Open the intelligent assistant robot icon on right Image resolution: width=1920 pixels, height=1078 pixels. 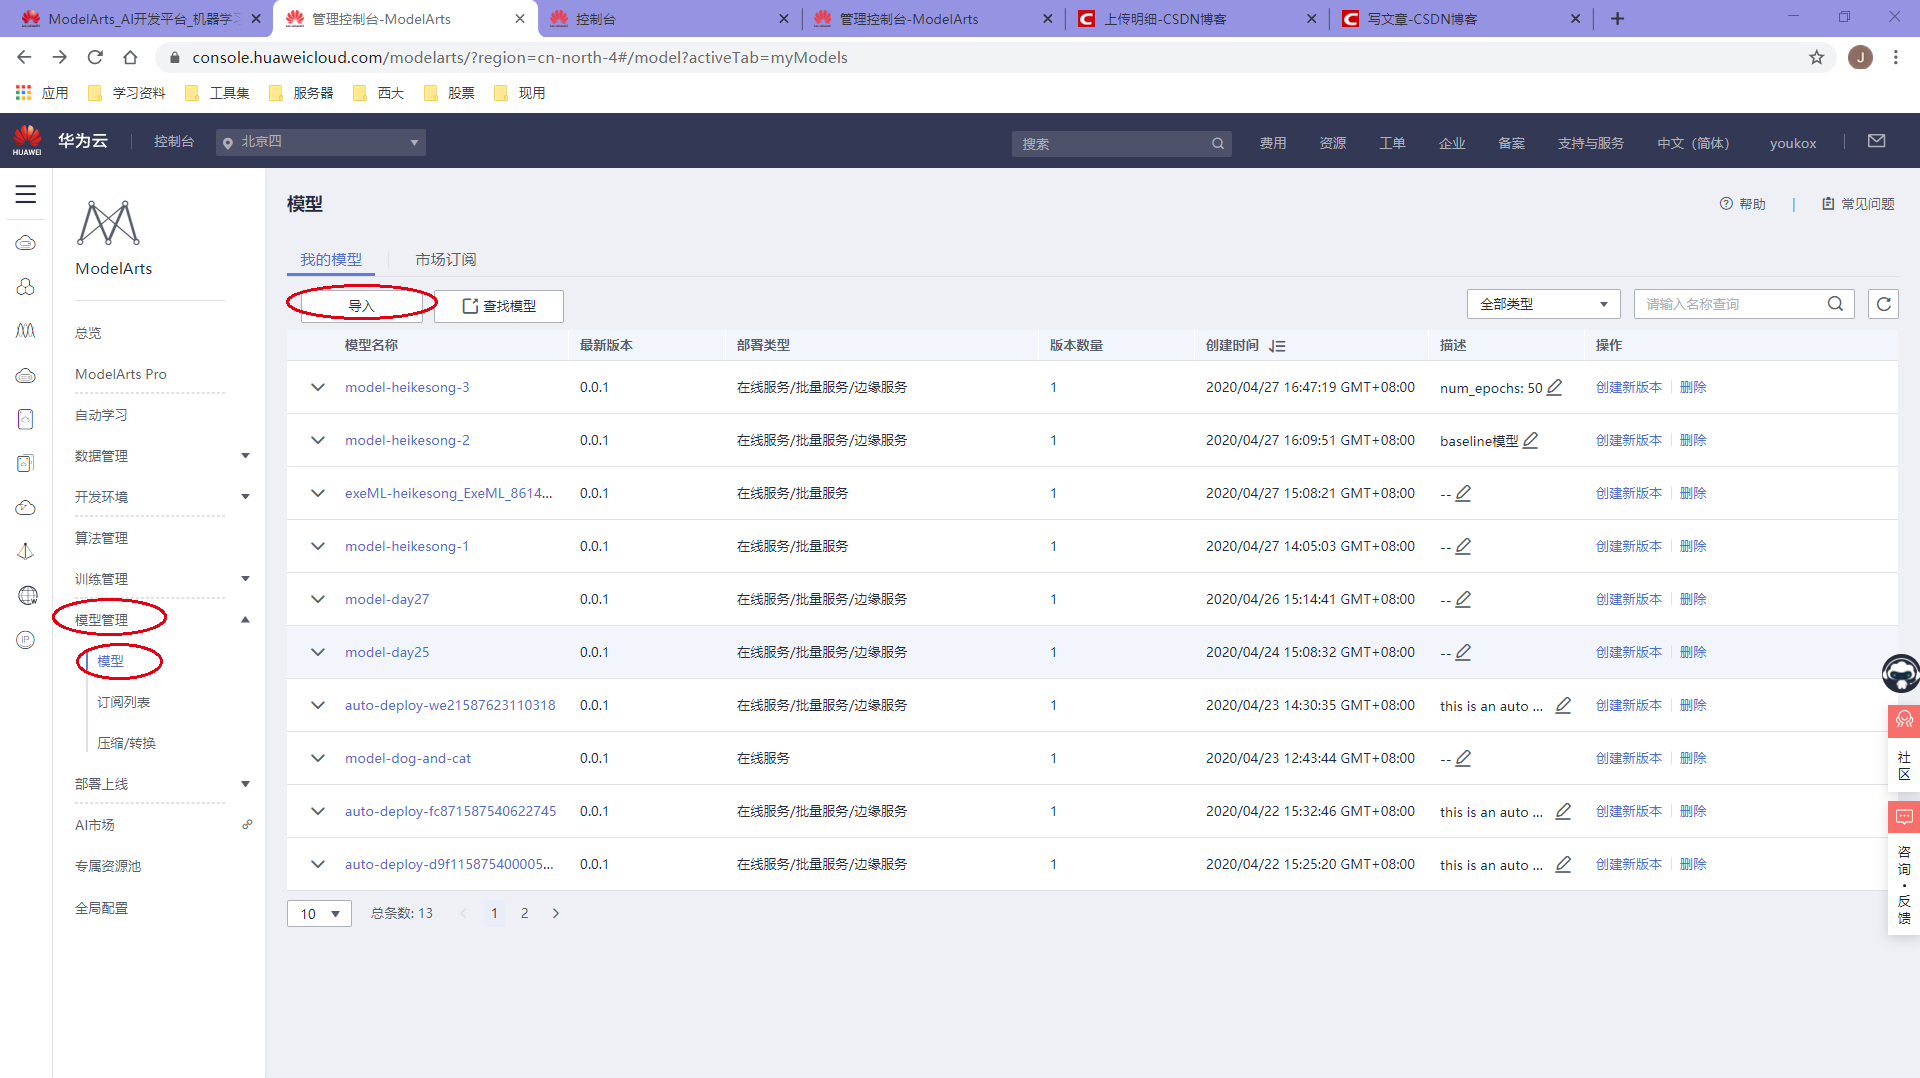tap(1900, 673)
